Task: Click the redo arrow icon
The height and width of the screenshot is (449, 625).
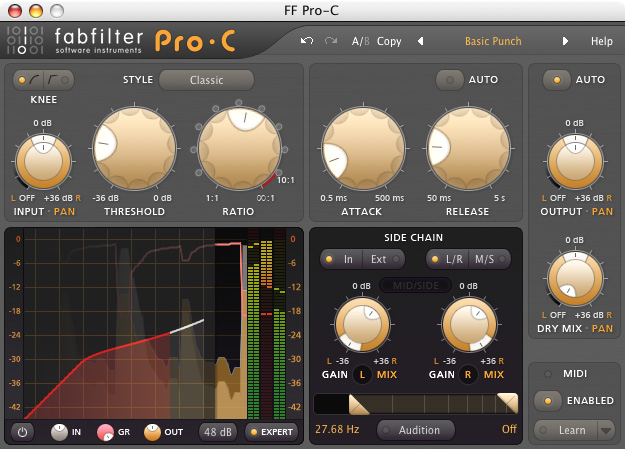Action: coord(330,41)
